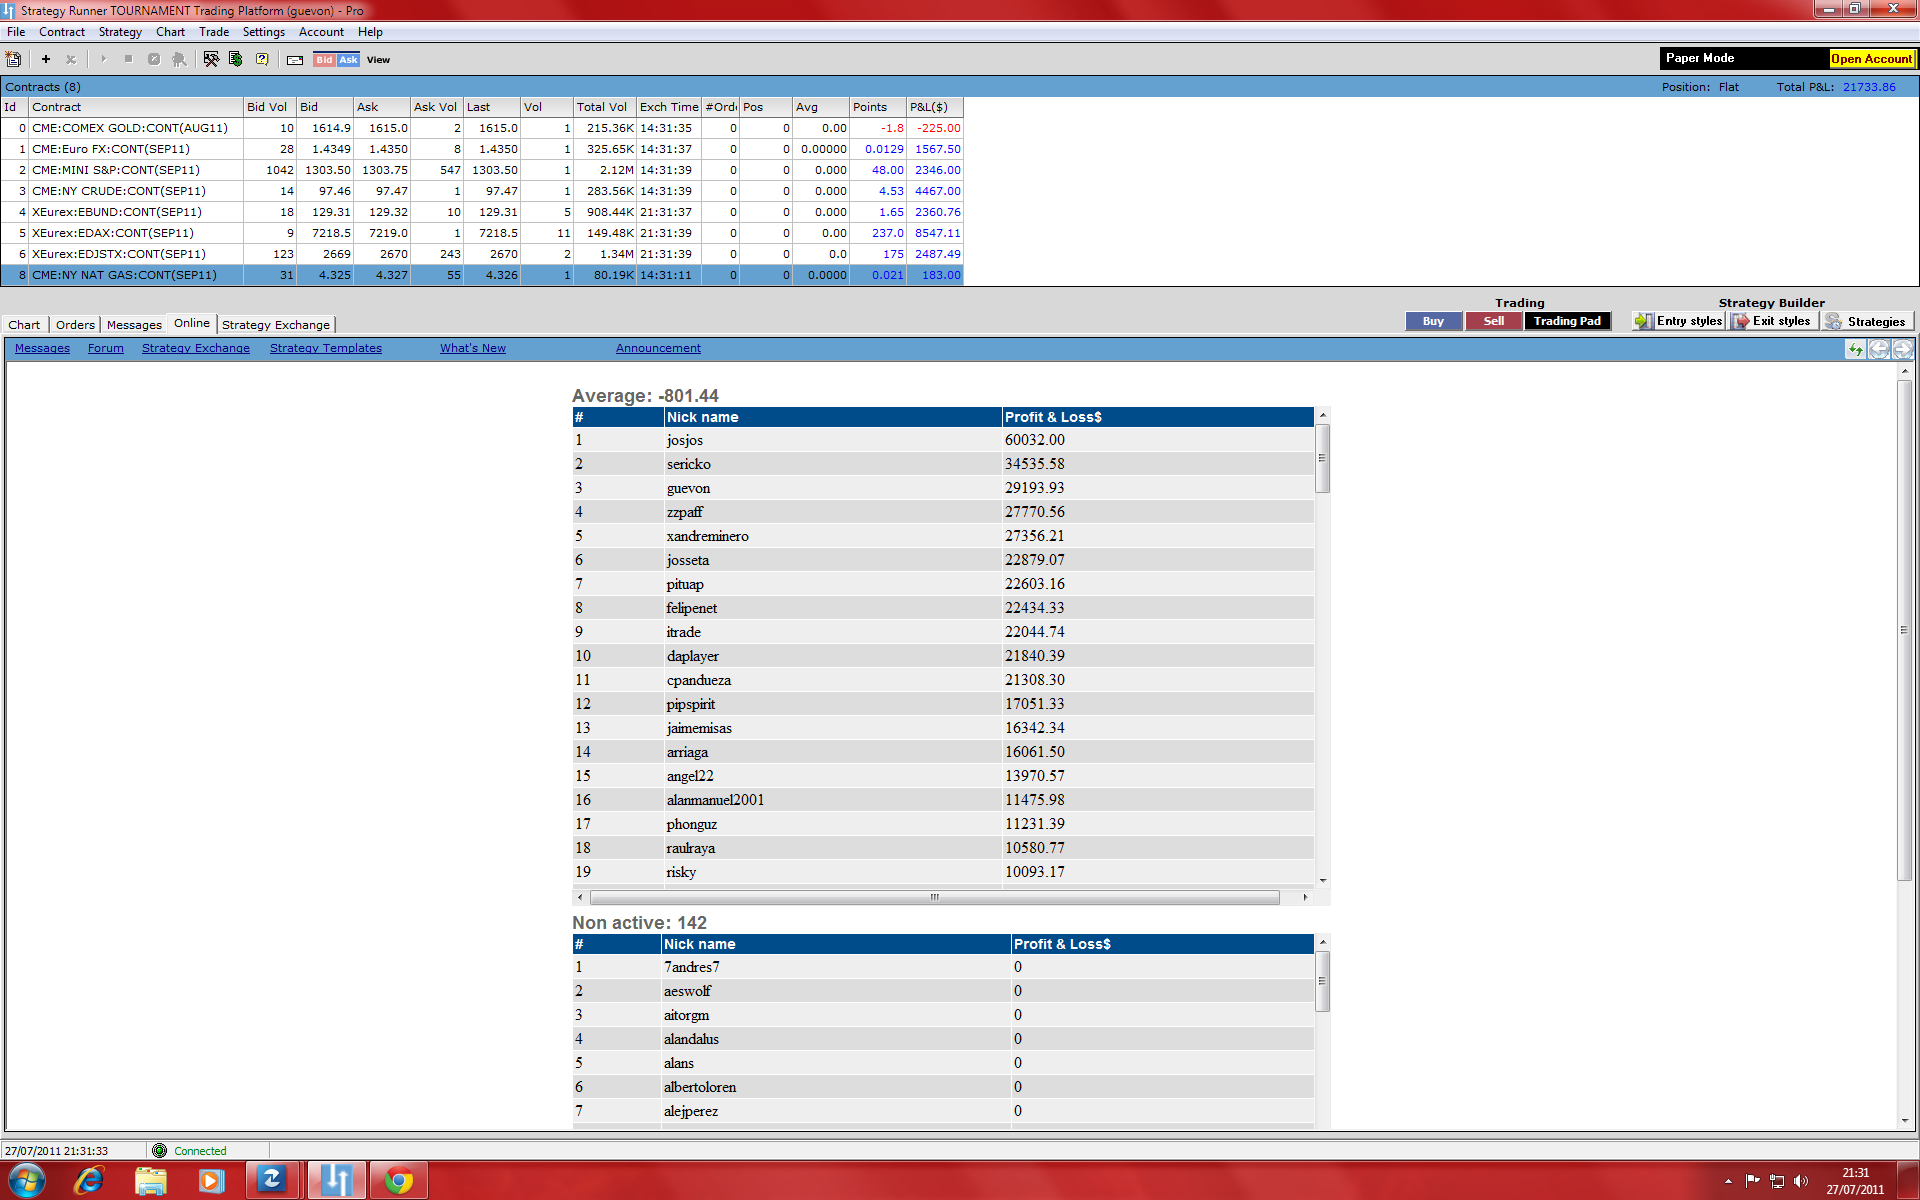Screen dimensions: 1920x1200
Task: Click leaderboard table scroll down arrow
Action: coord(1323,880)
